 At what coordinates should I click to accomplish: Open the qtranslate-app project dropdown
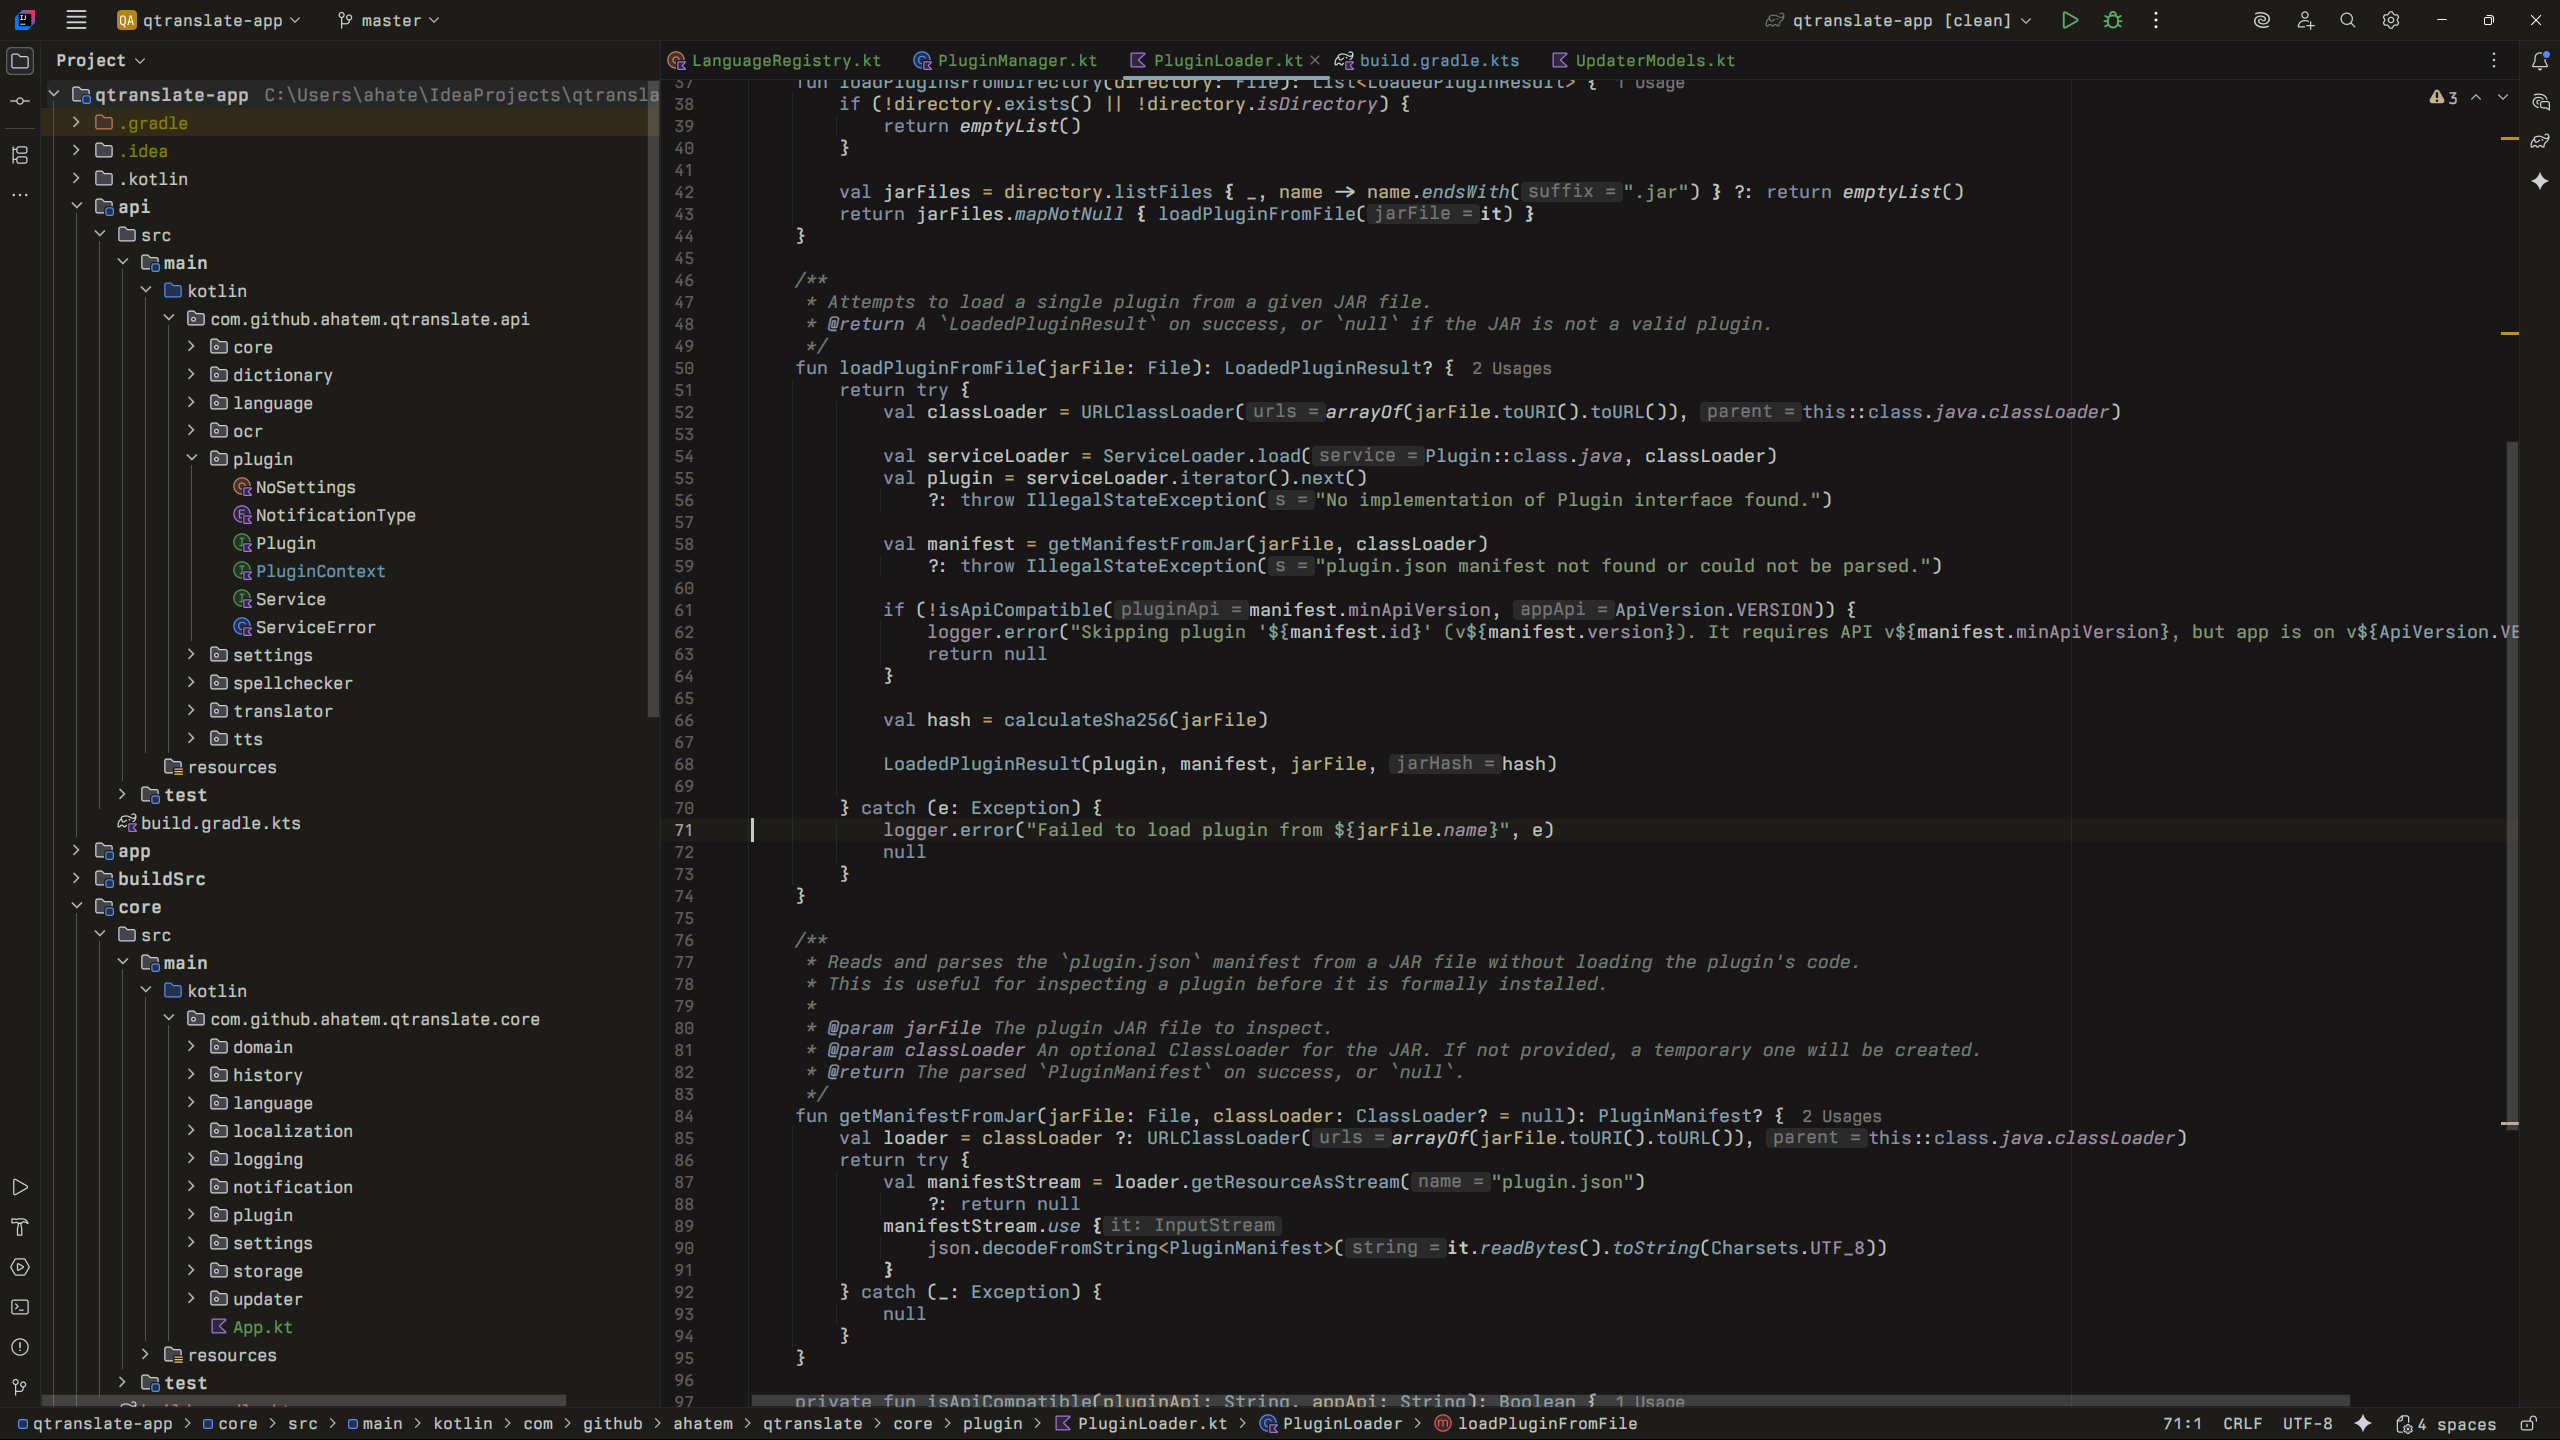click(x=209, y=20)
